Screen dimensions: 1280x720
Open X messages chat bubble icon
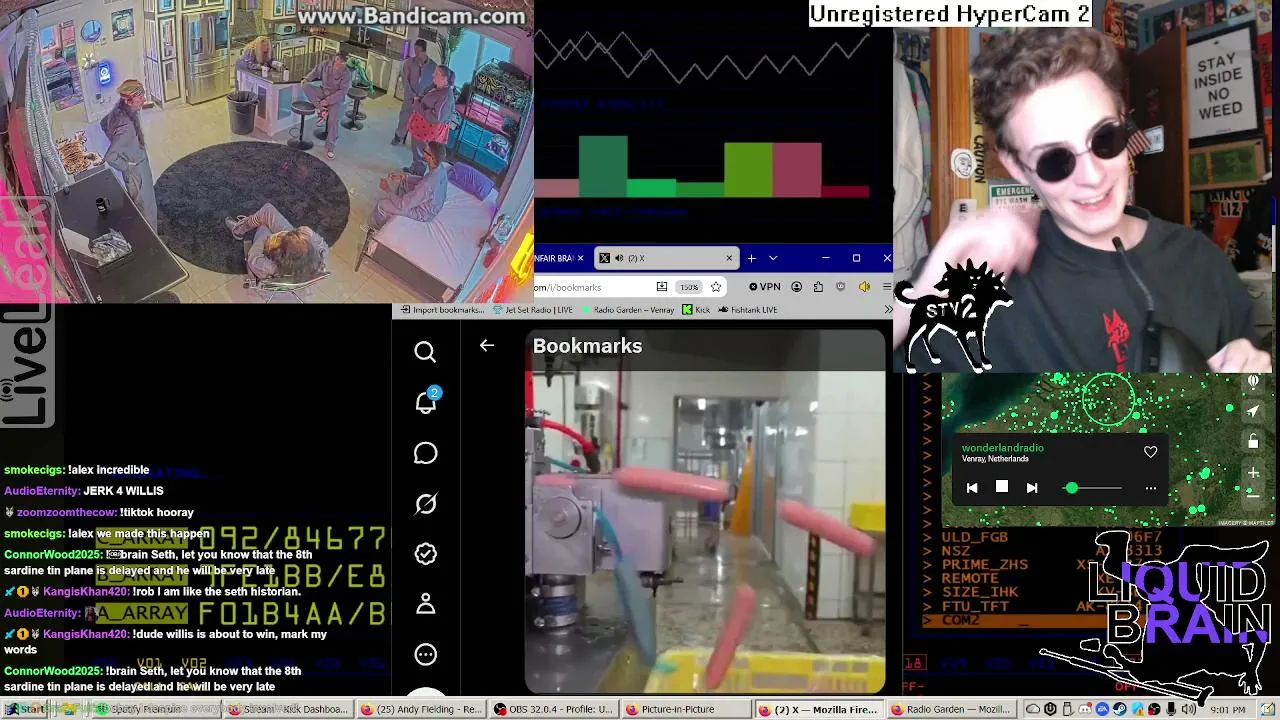(x=425, y=453)
